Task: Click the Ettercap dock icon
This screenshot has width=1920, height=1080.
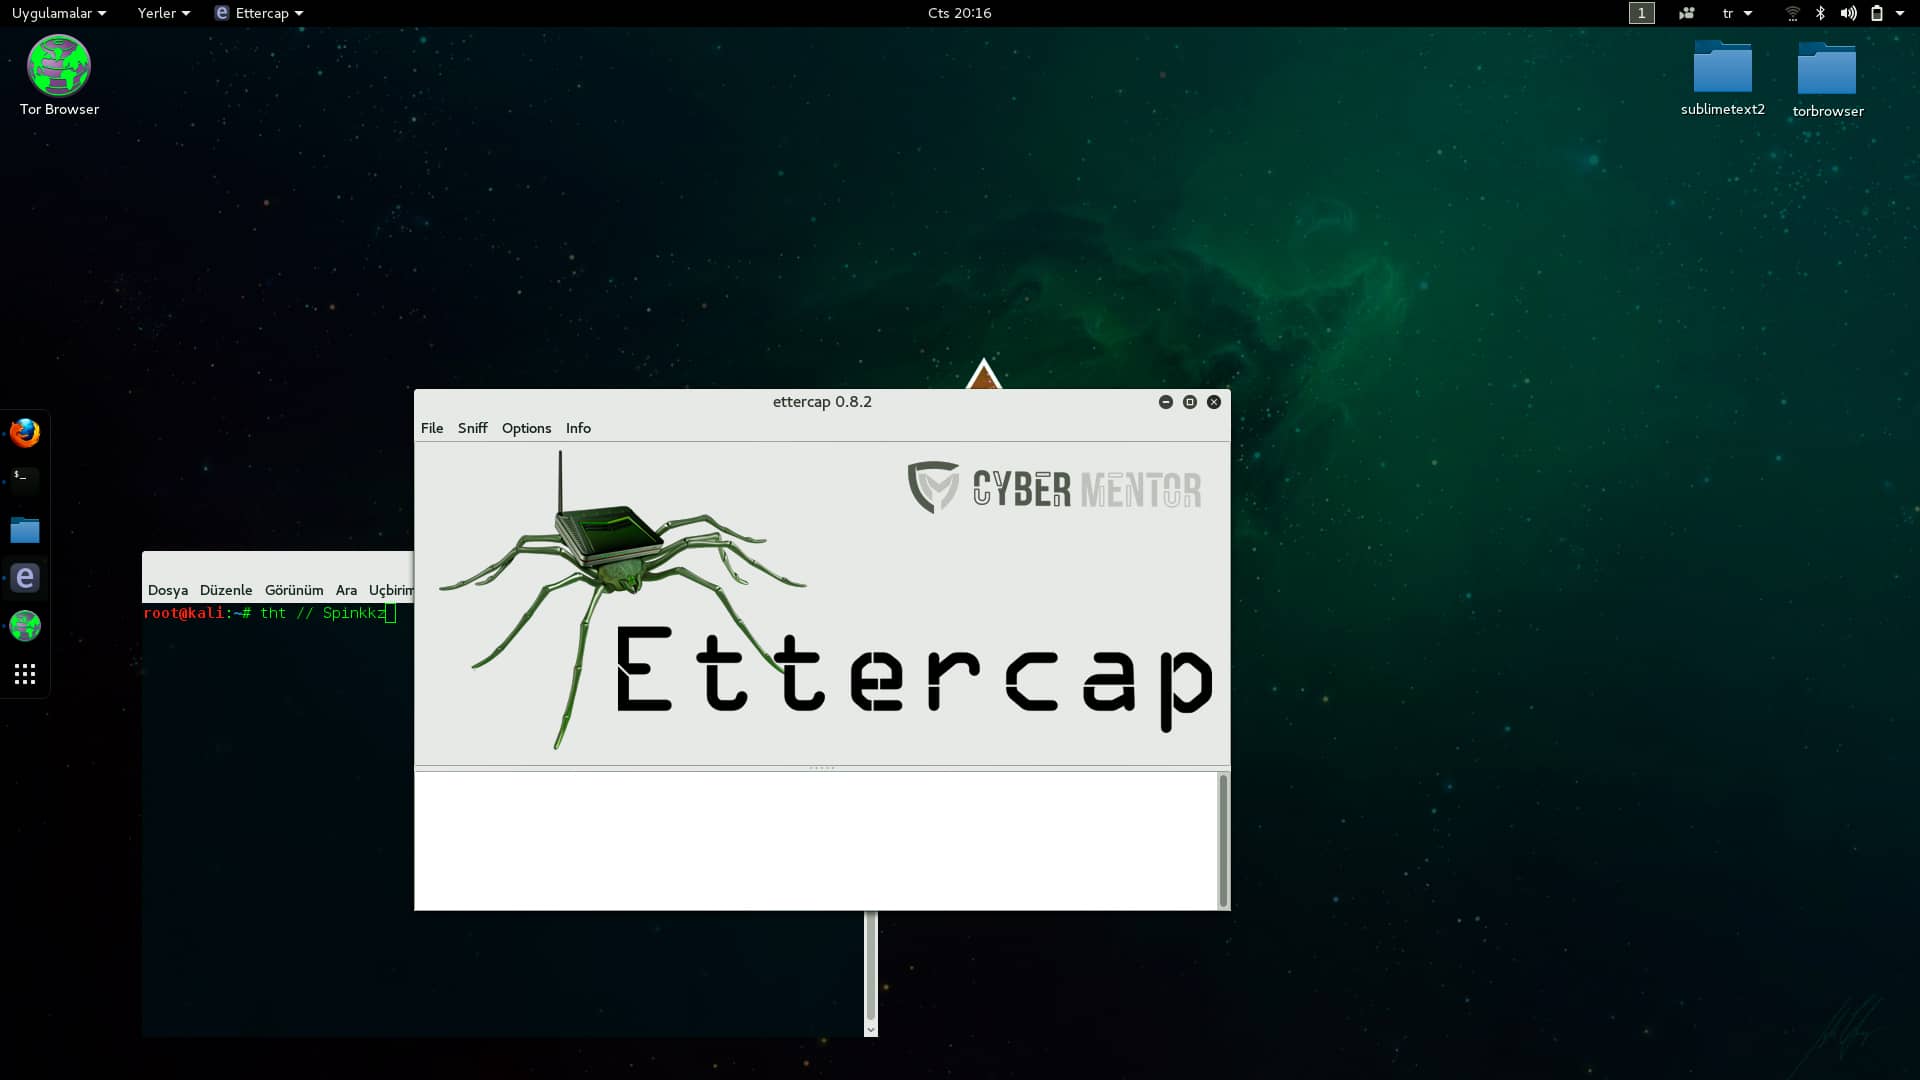Action: [x=25, y=578]
